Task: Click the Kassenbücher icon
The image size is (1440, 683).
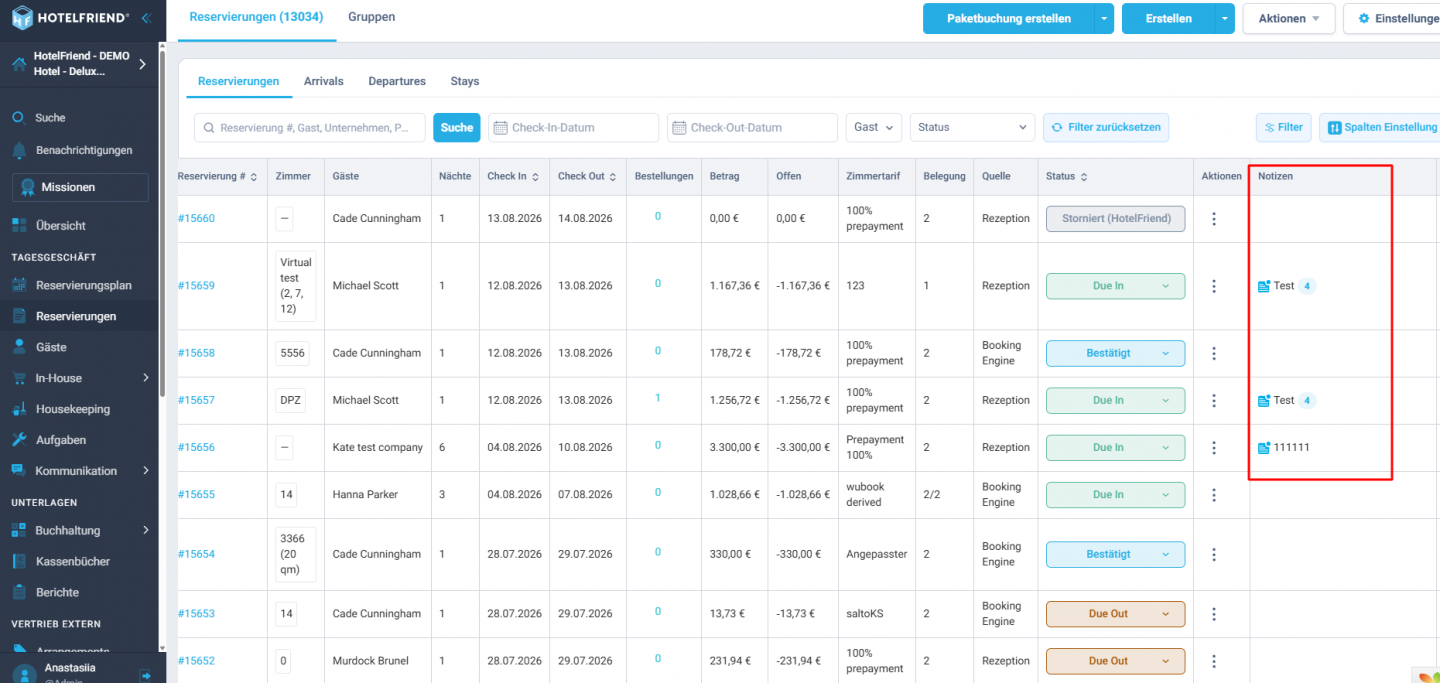Action: (x=19, y=561)
